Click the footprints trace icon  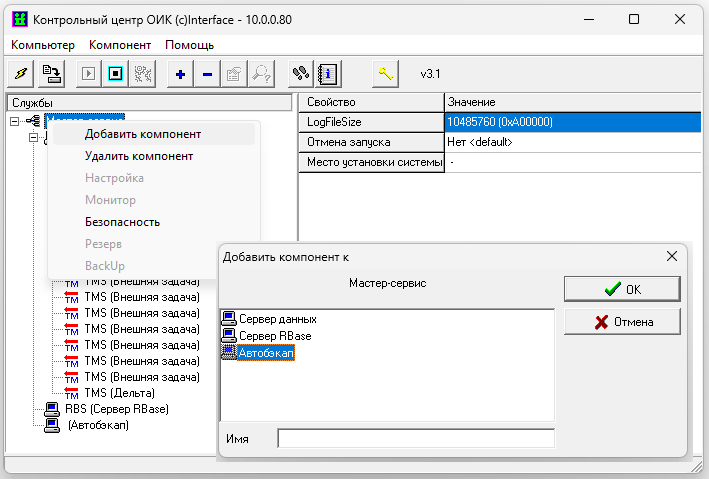pyautogui.click(x=299, y=73)
